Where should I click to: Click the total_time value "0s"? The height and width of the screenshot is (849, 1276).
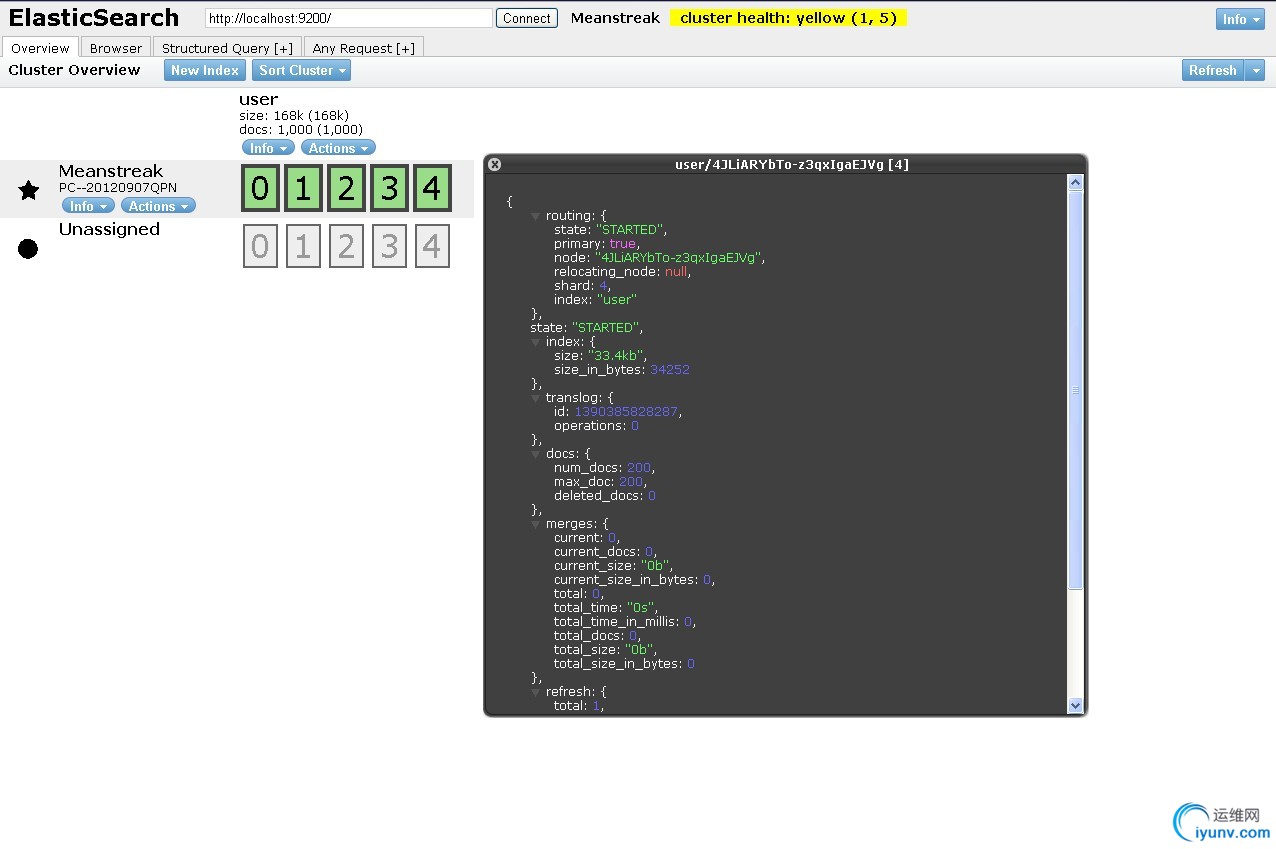pyautogui.click(x=640, y=608)
